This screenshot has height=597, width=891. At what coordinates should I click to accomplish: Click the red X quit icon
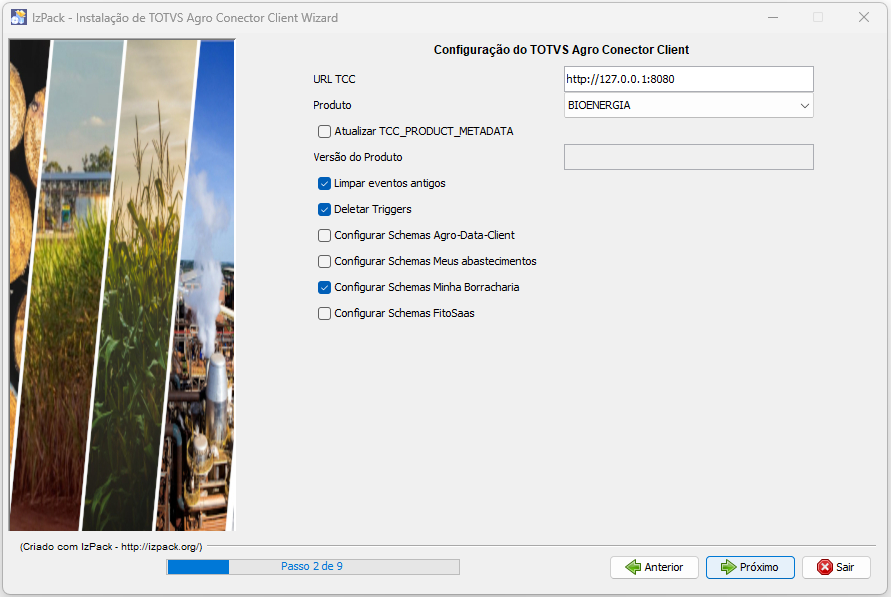coord(825,567)
